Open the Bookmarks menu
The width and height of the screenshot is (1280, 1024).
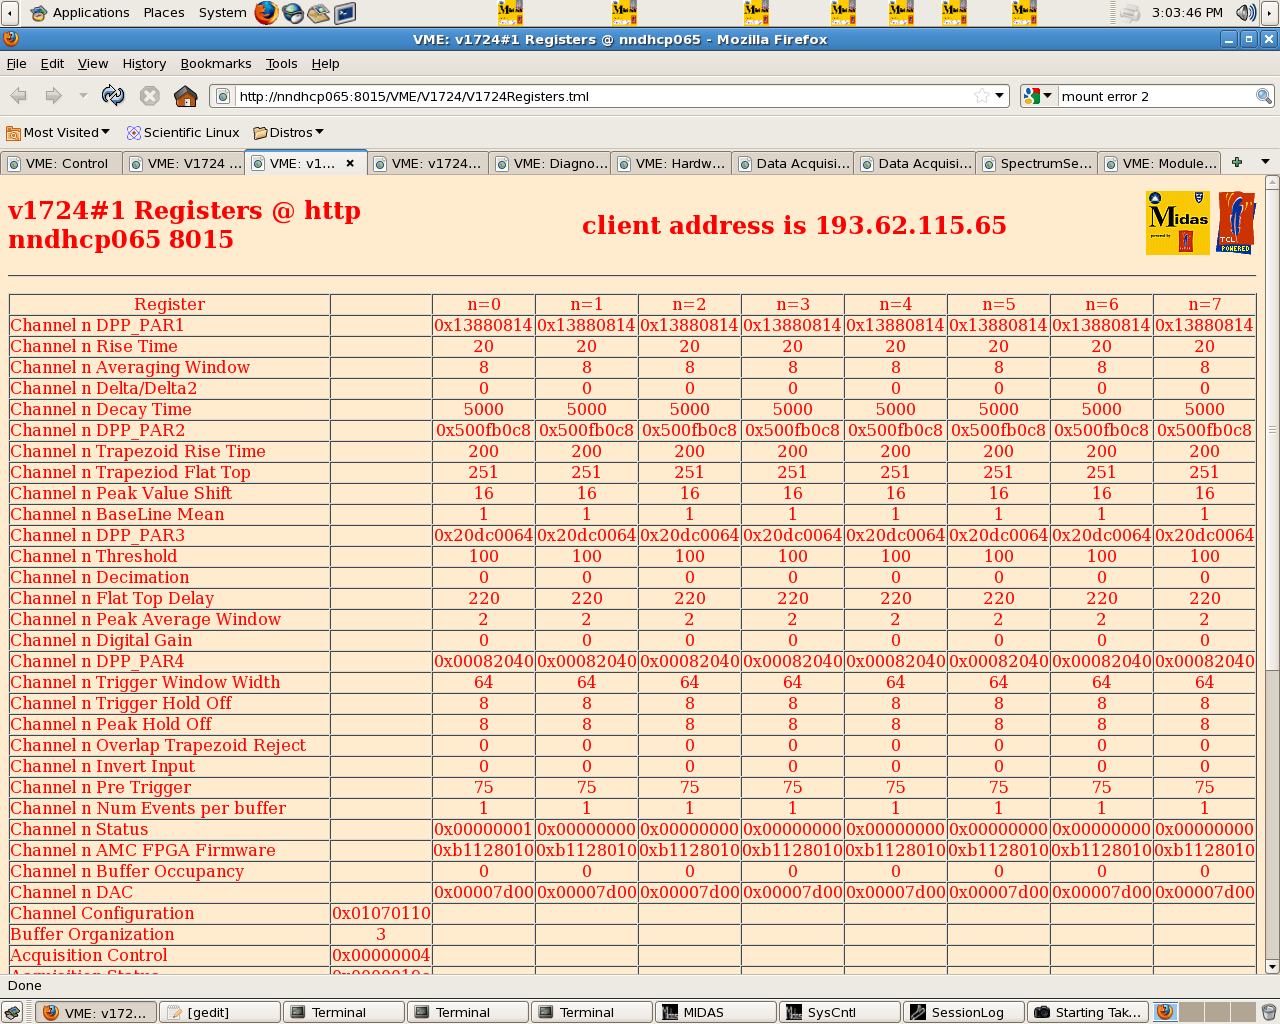coord(216,63)
